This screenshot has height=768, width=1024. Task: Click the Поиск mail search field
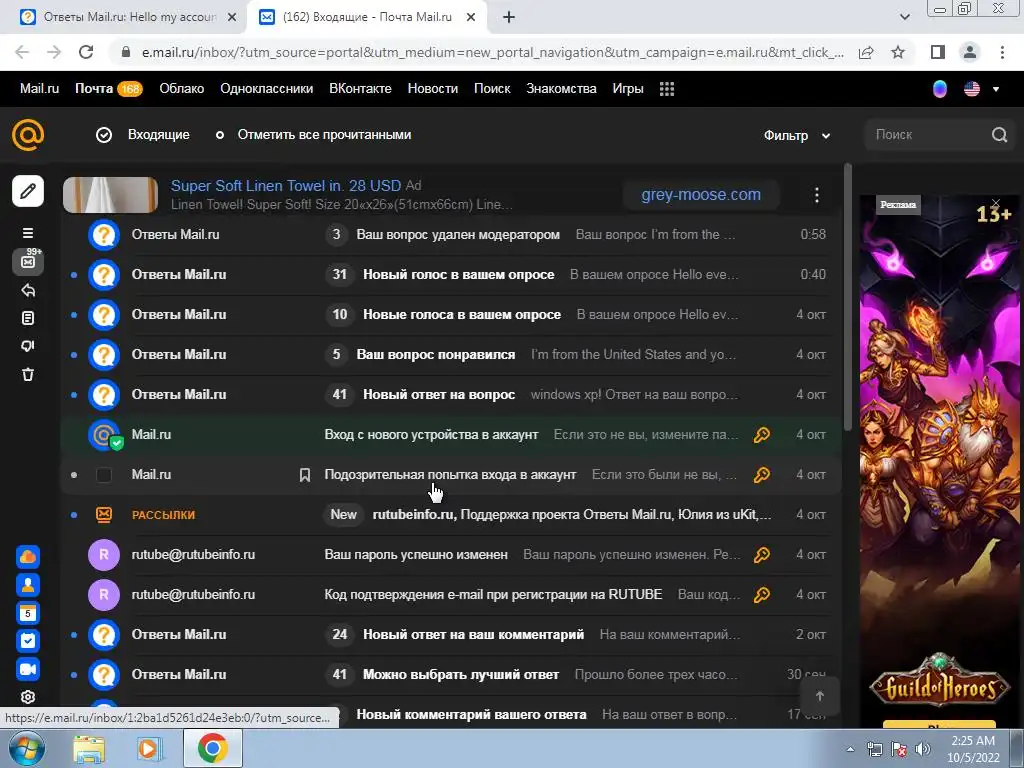(931, 135)
